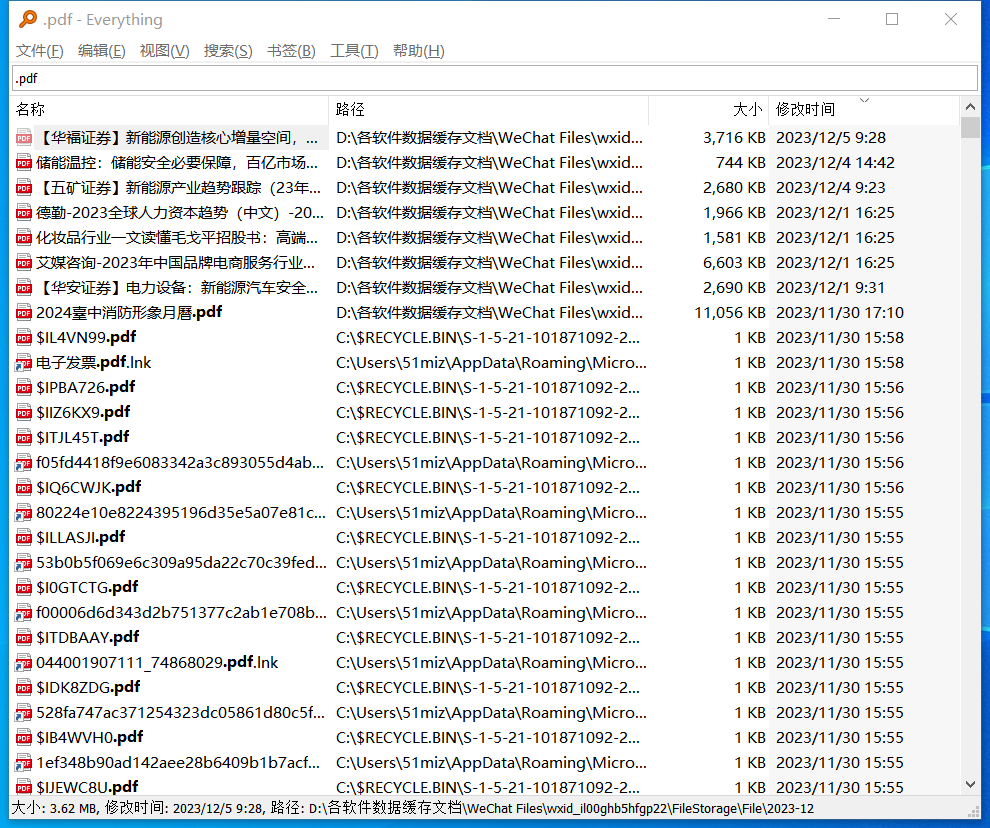This screenshot has height=828, width=990.
Task: Click PDF icon of $ITDBAAY.pdf
Action: (x=24, y=638)
